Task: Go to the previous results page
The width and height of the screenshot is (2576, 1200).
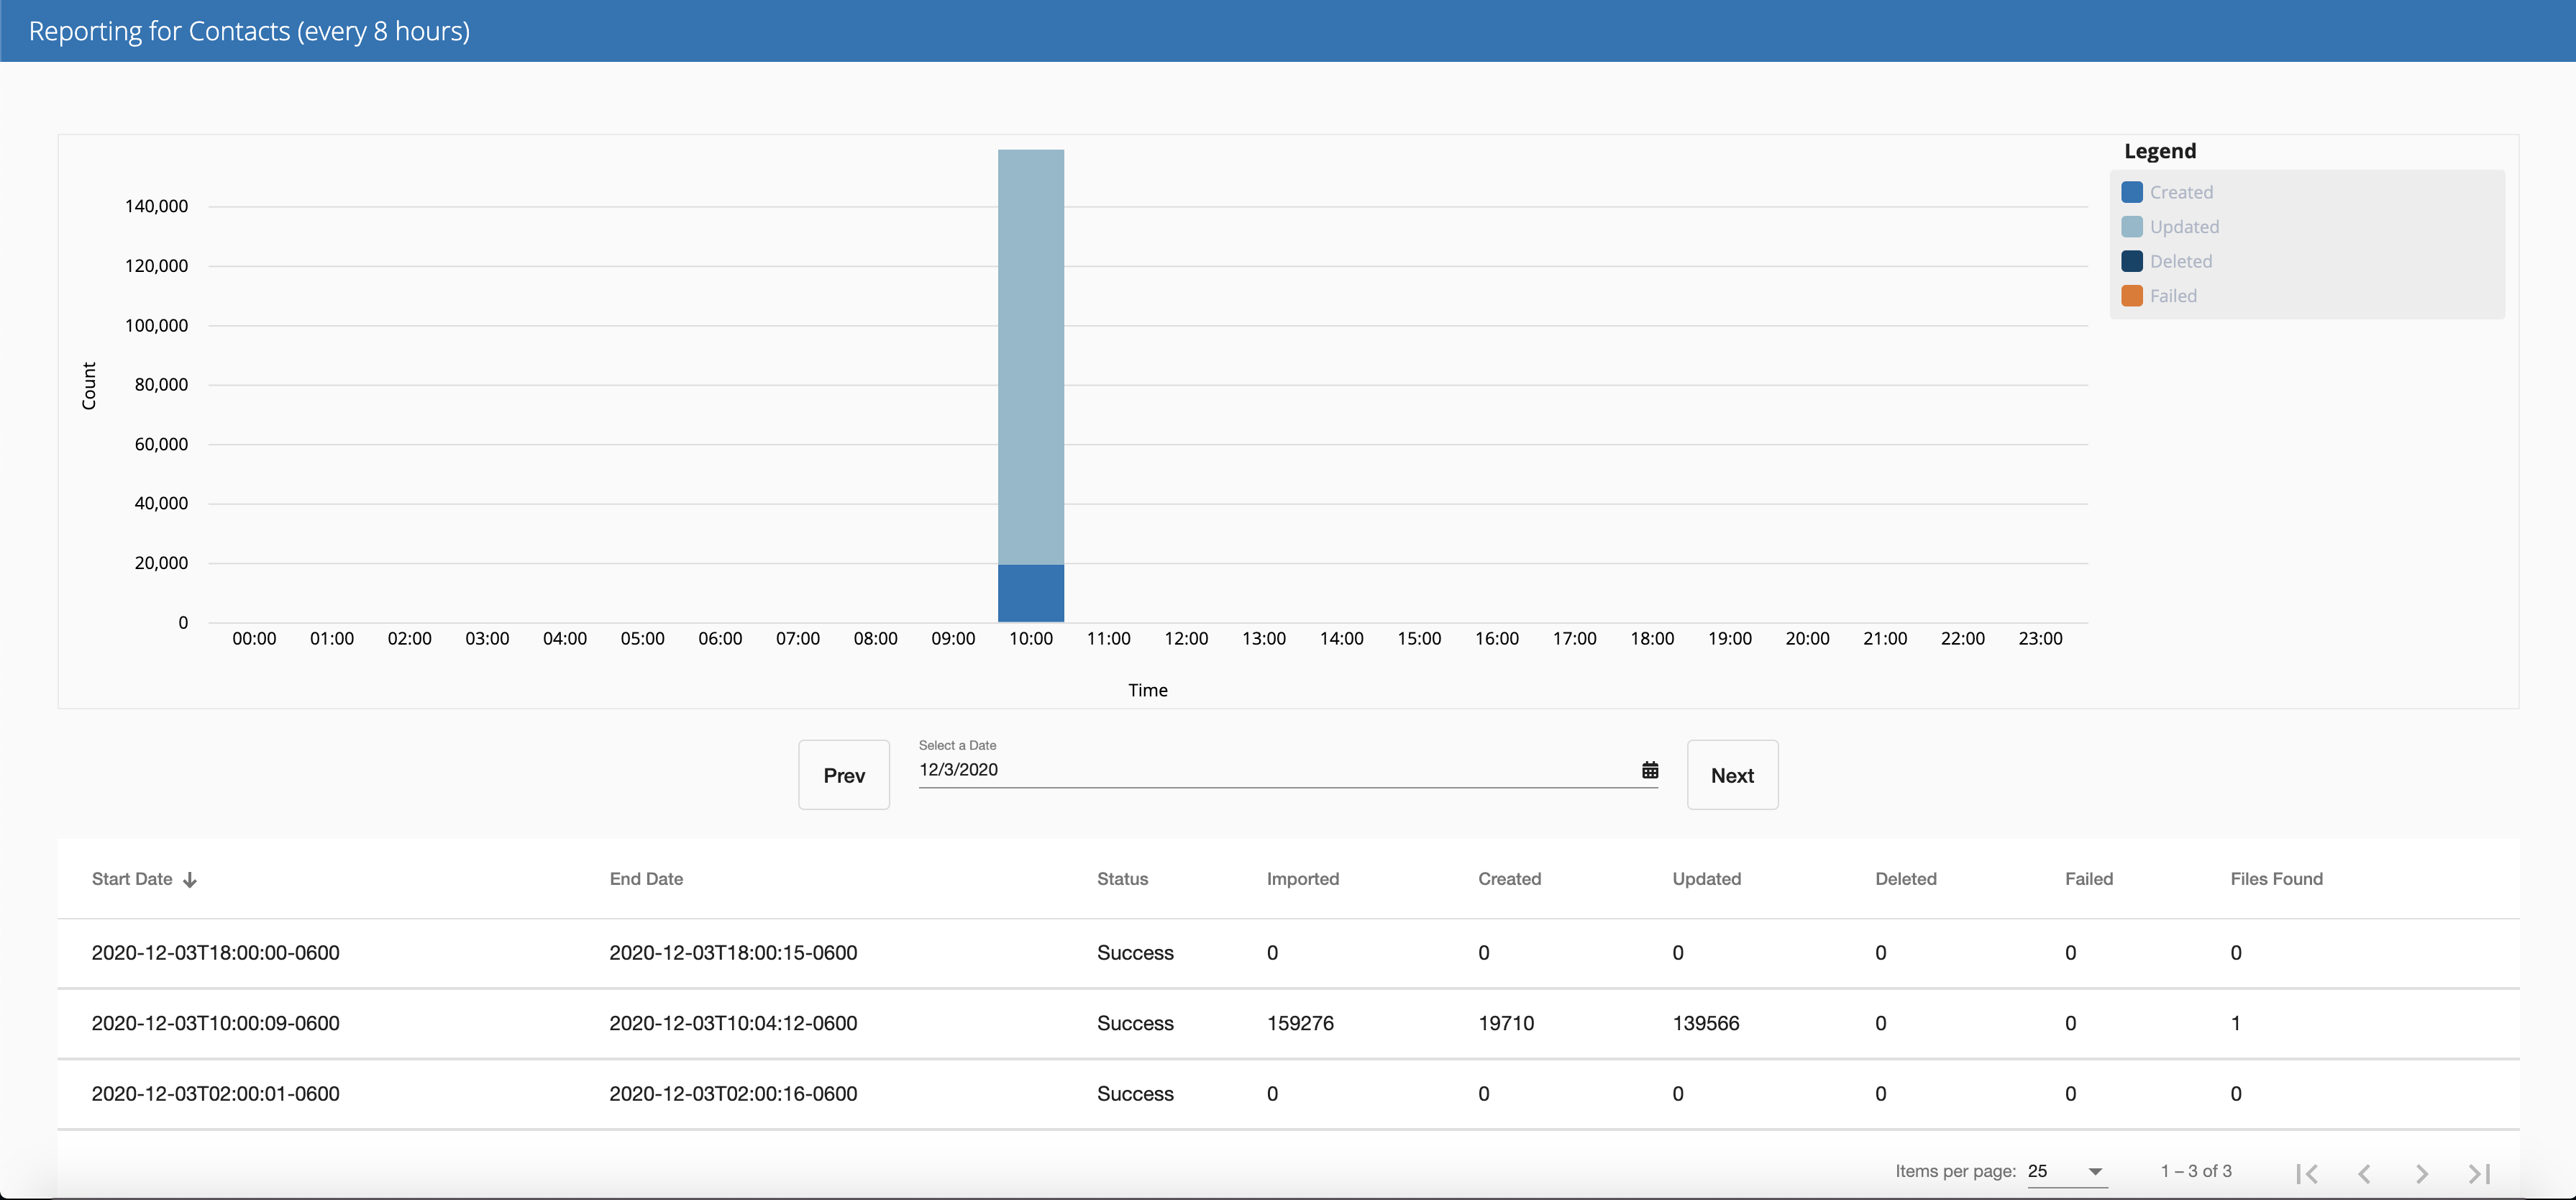Action: click(x=2364, y=1173)
